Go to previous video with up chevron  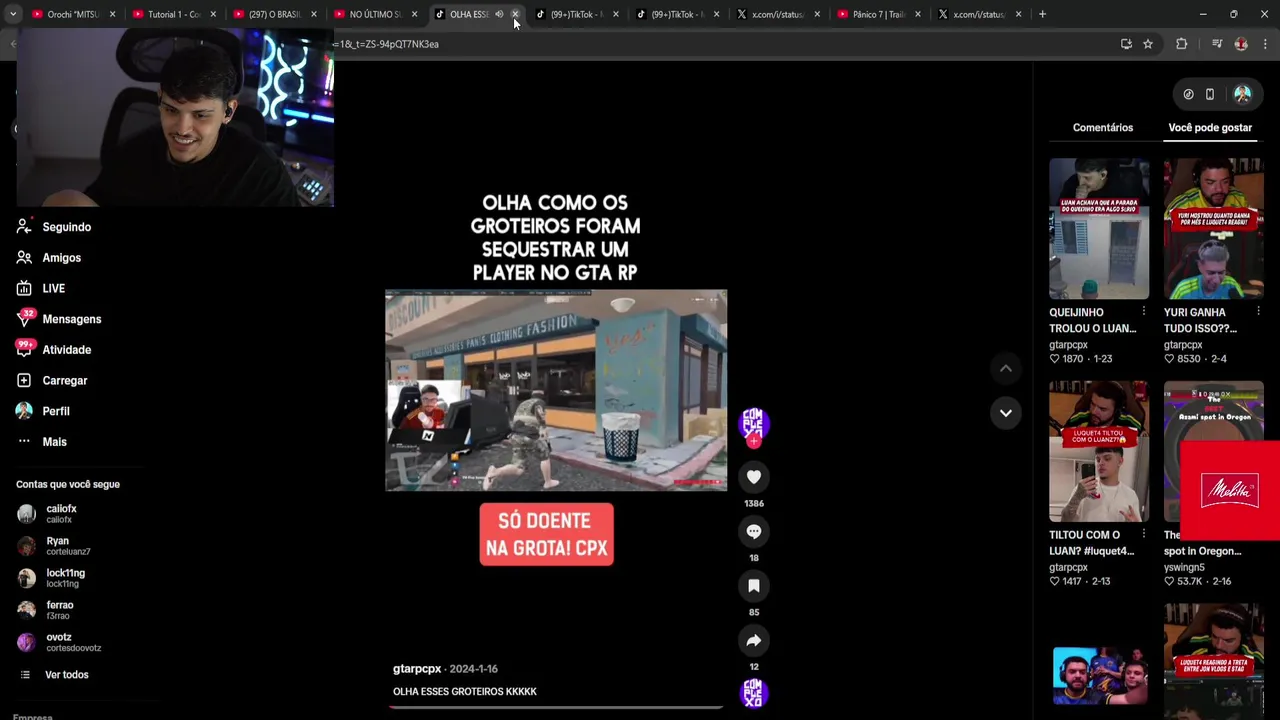[1006, 369]
